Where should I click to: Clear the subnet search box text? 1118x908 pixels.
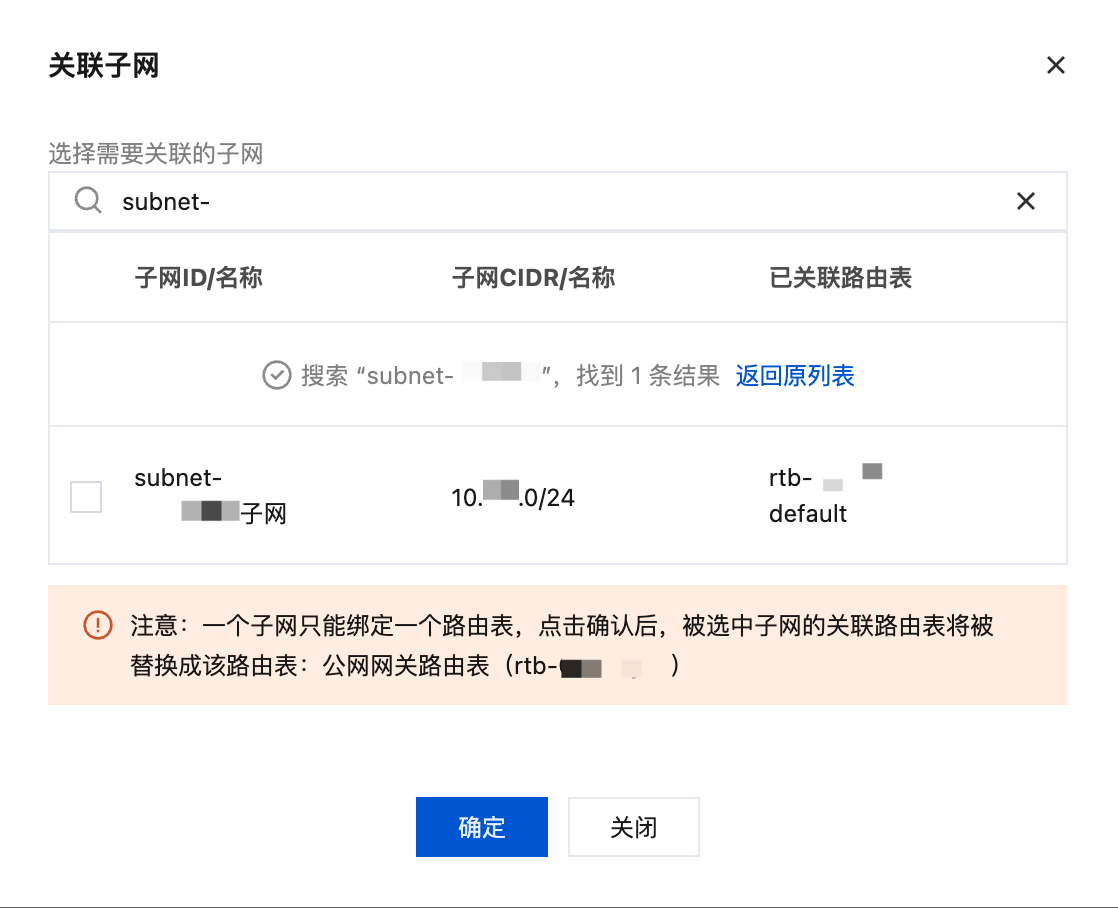pyautogui.click(x=1025, y=201)
